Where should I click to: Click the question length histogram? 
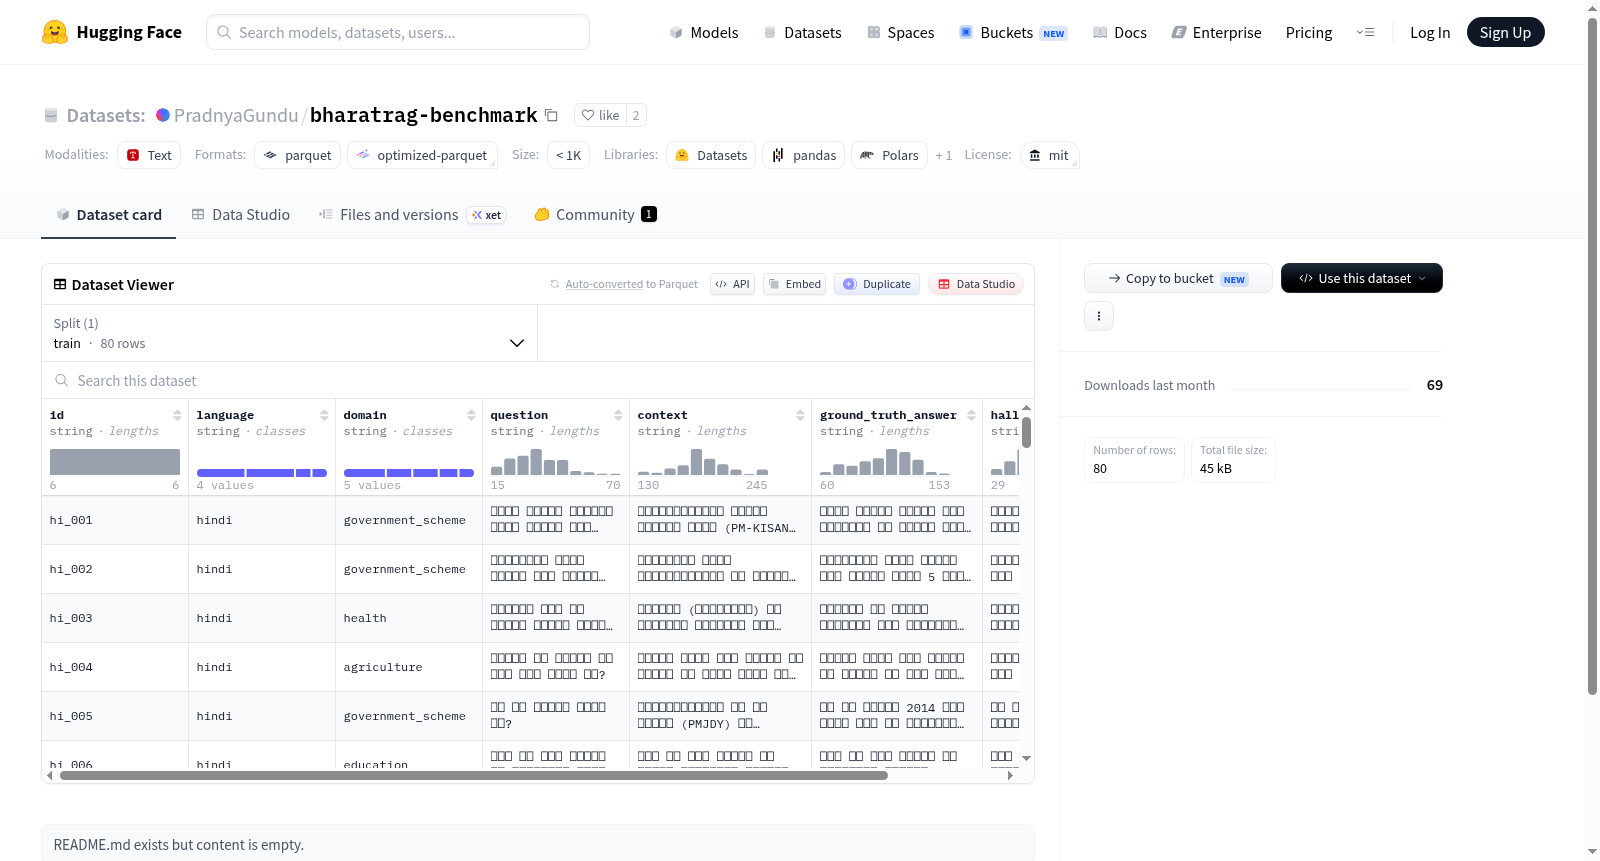click(x=556, y=461)
